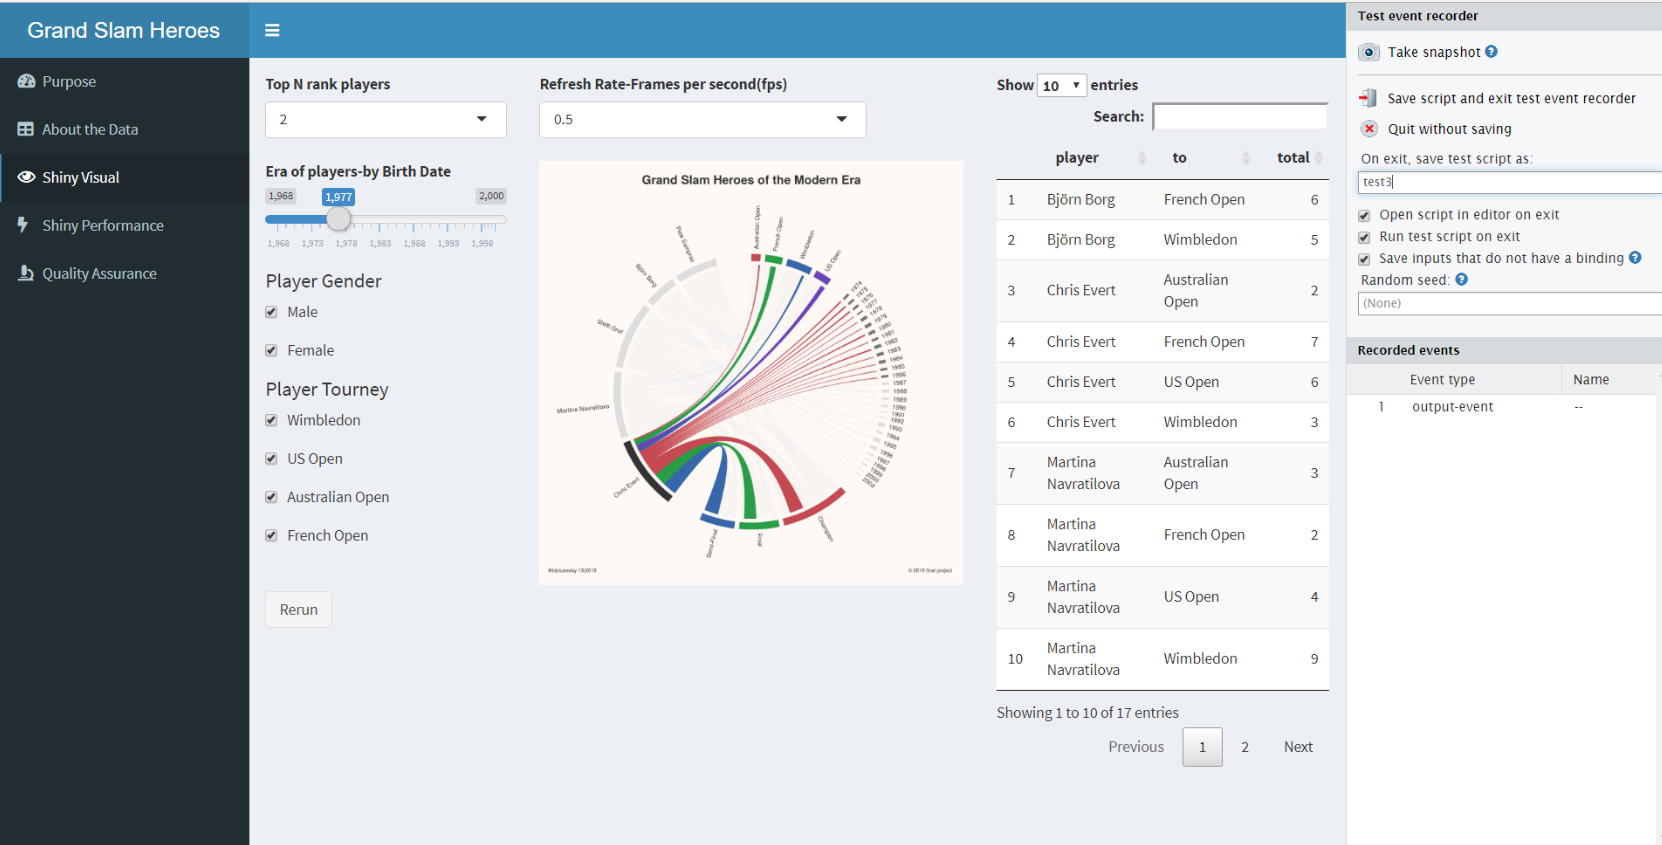
Task: Disable Run test script on exit
Action: pyautogui.click(x=1364, y=237)
